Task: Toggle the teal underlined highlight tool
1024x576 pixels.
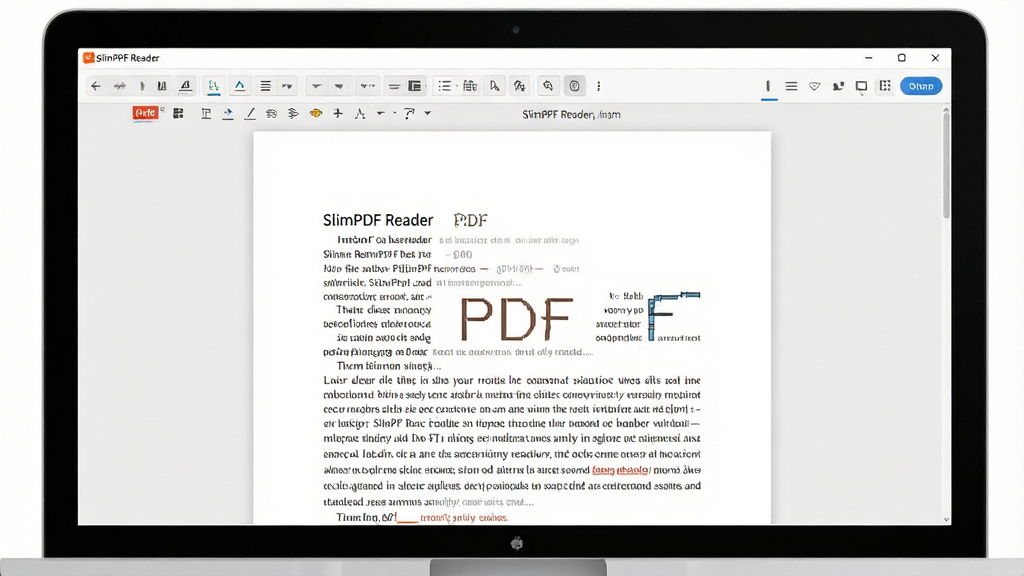Action: point(213,86)
